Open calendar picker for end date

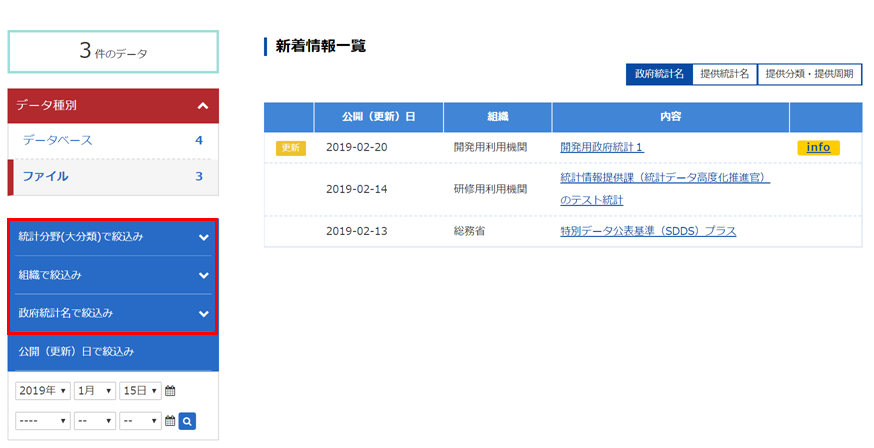coord(171,421)
